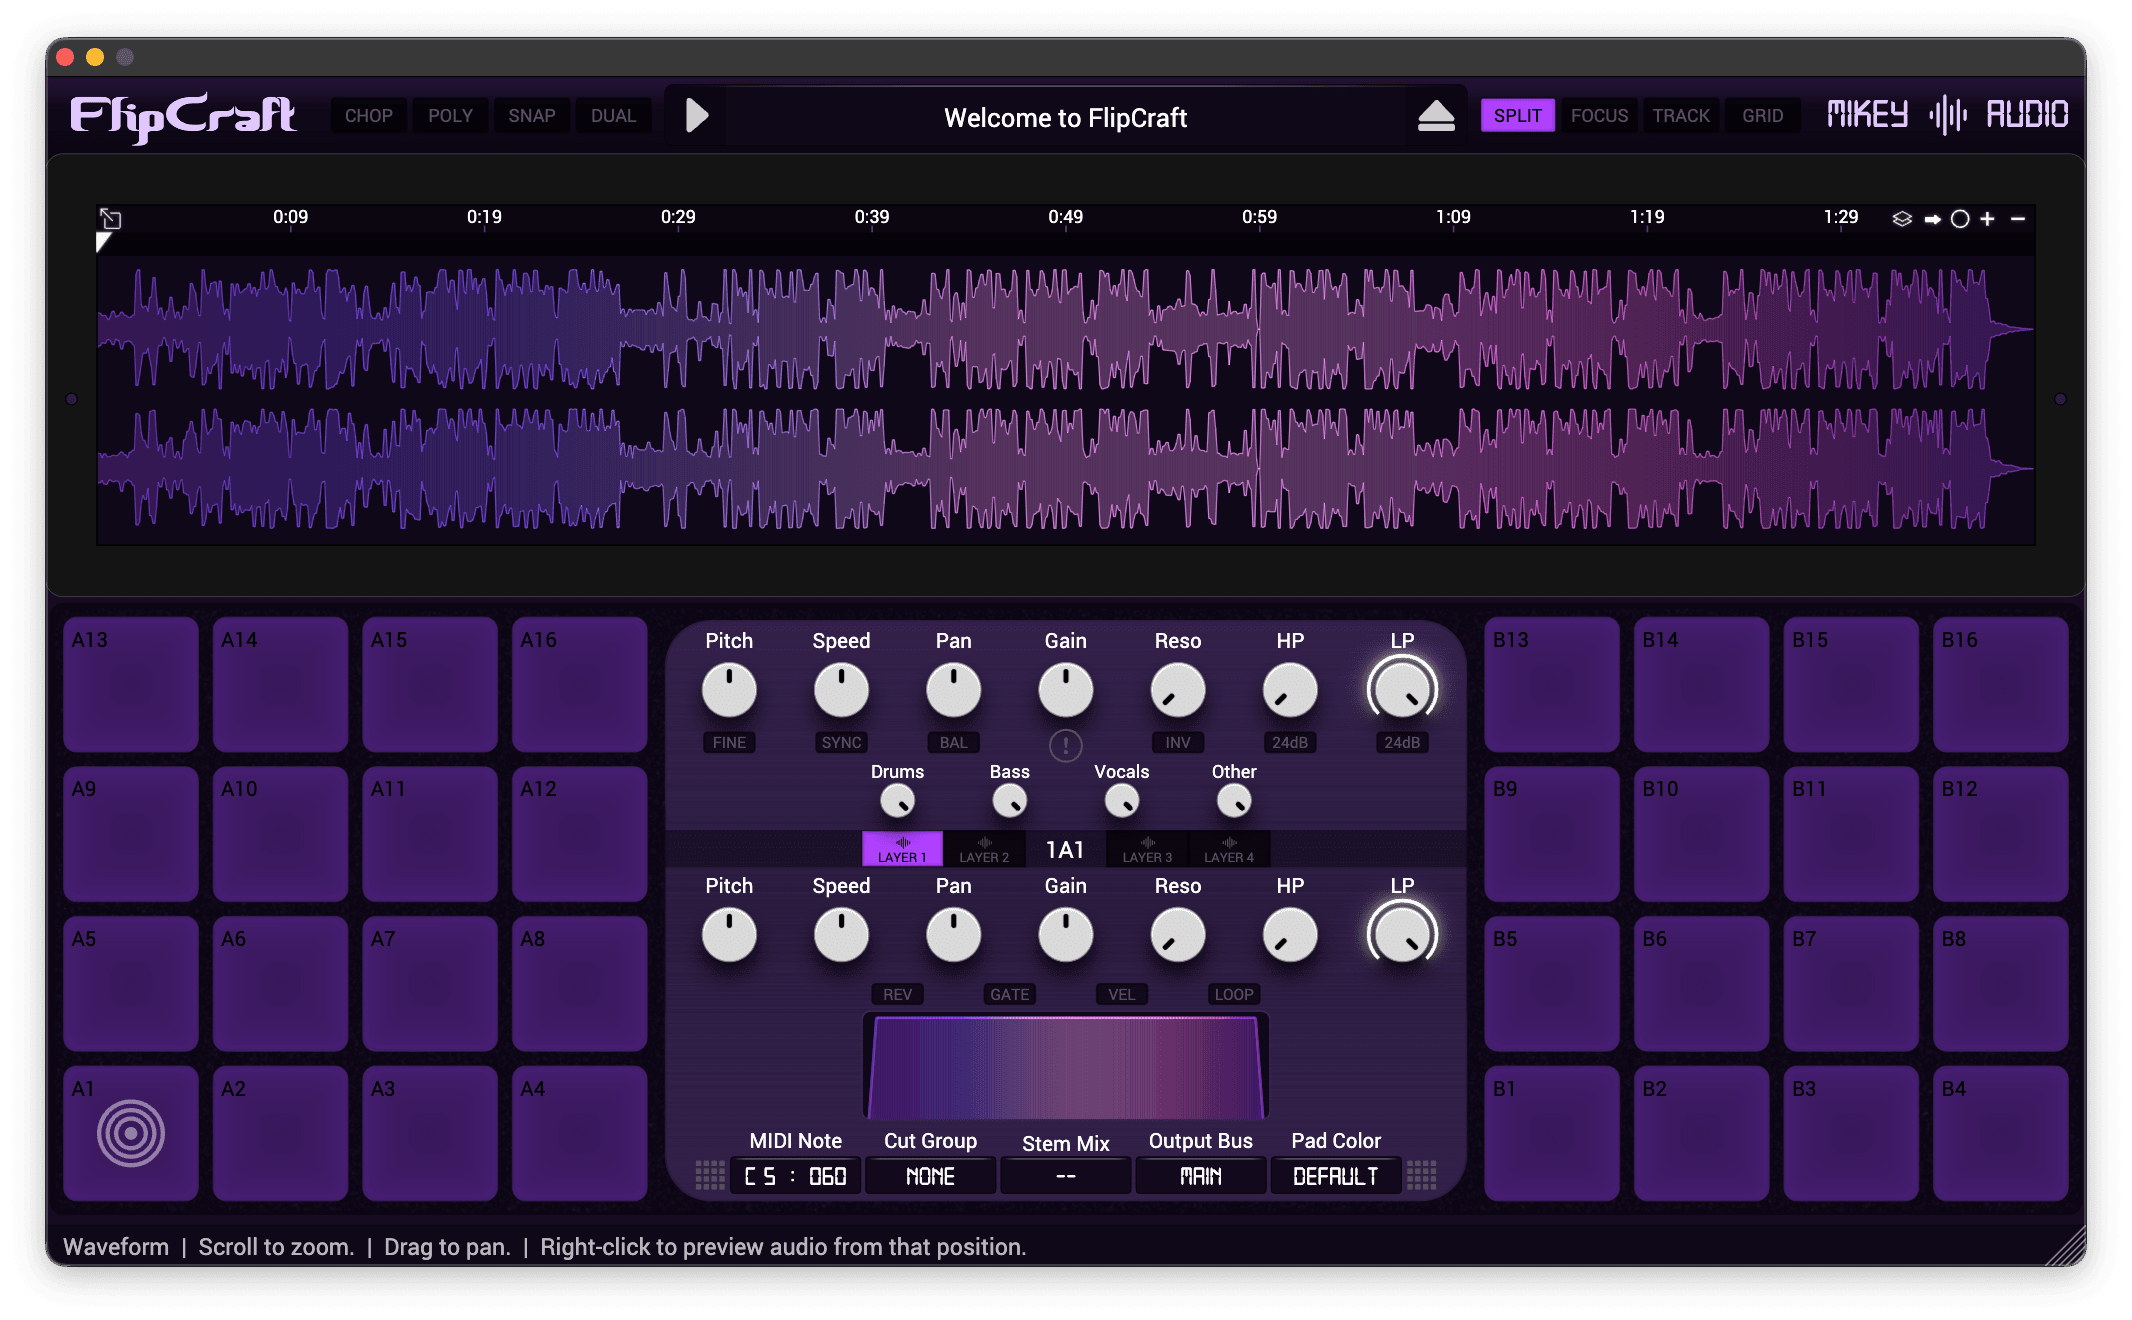Open the Output Bus MAIN selector

(x=1200, y=1177)
